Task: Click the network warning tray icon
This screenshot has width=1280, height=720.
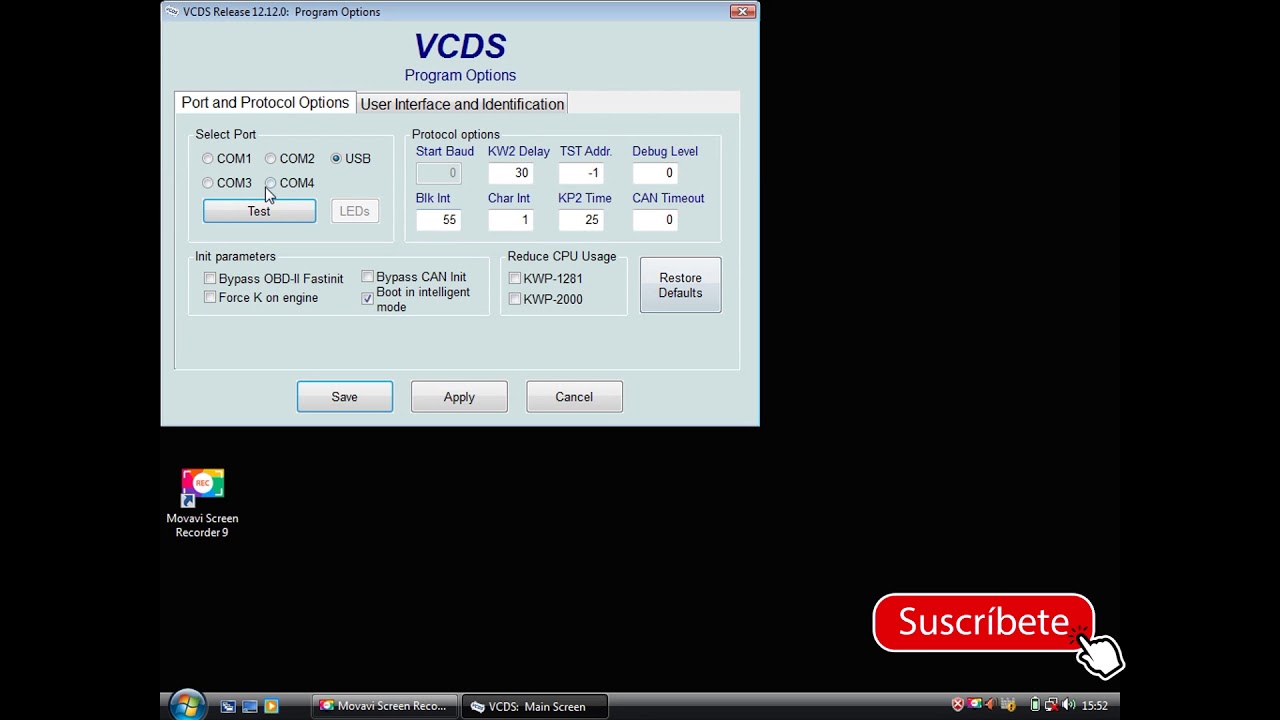Action: pos(1008,705)
